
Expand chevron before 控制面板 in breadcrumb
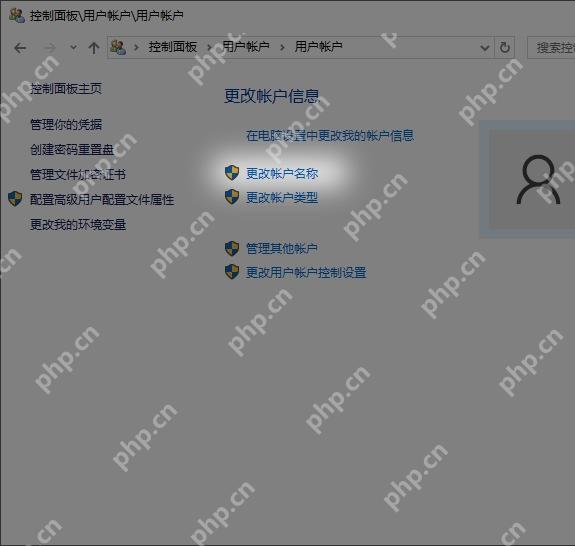pyautogui.click(x=136, y=47)
